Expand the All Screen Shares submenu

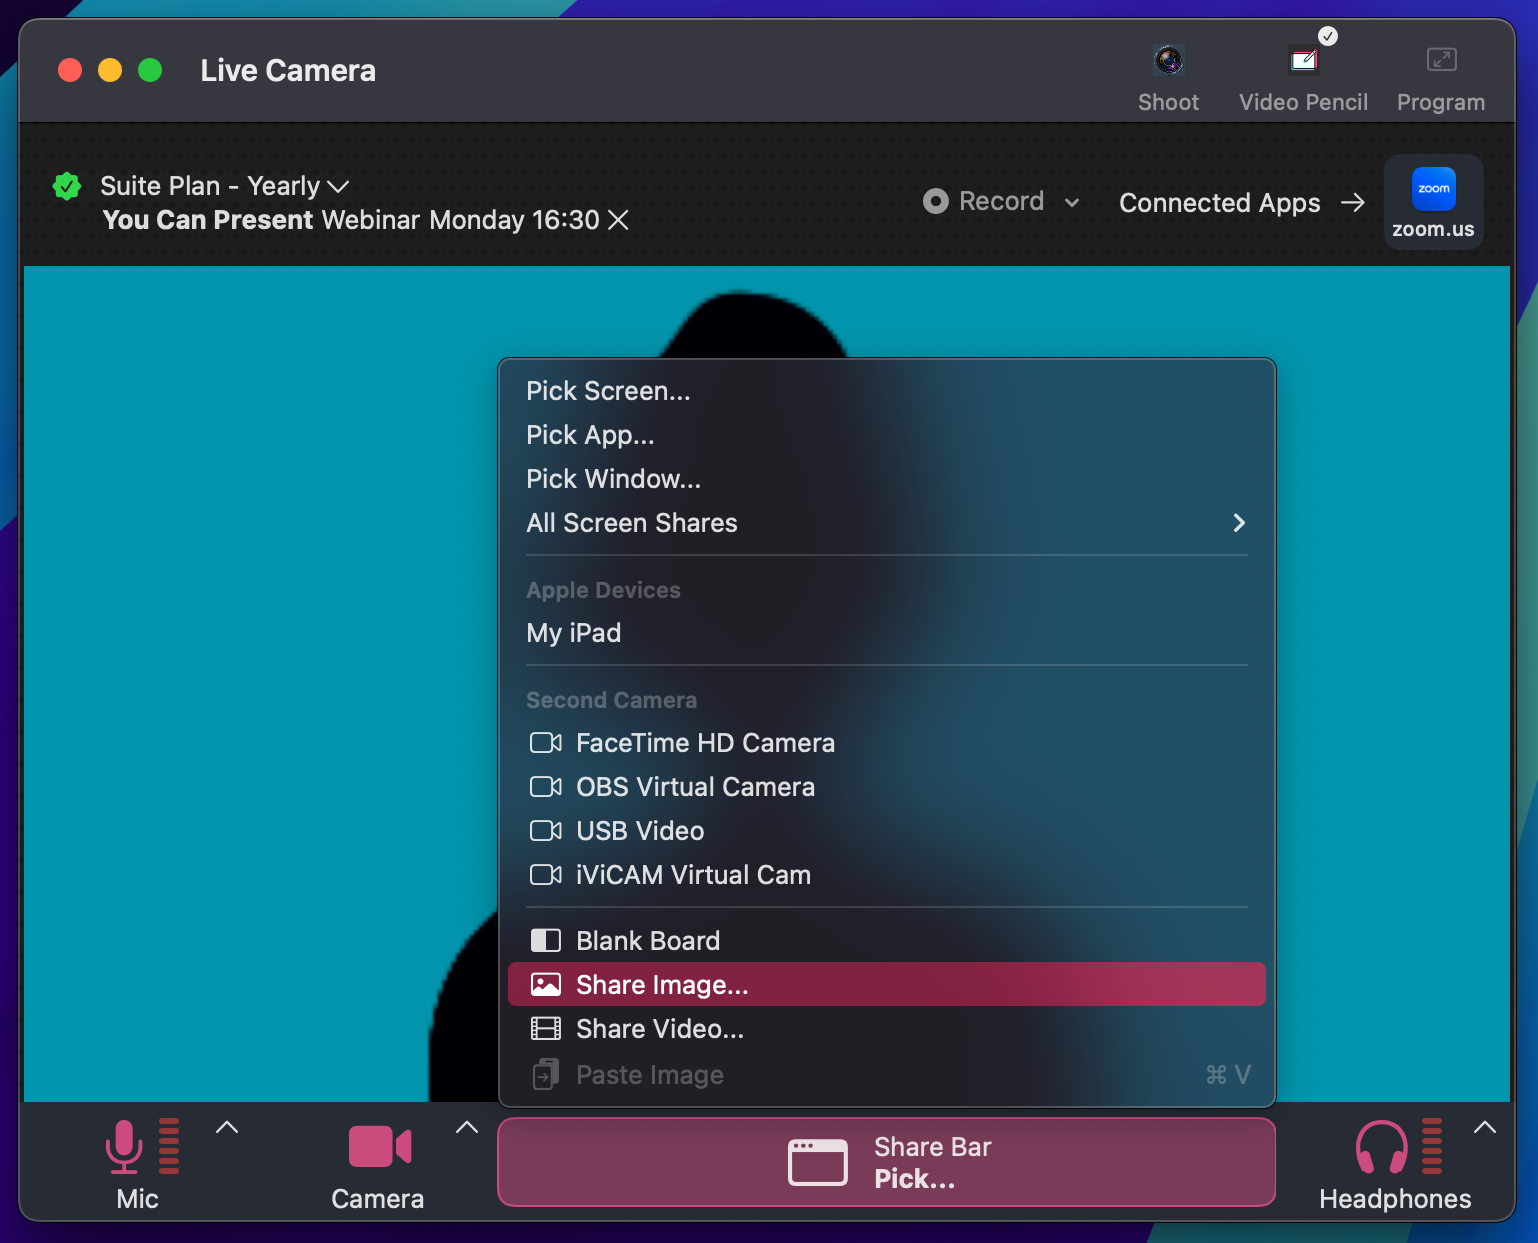pyautogui.click(x=887, y=523)
